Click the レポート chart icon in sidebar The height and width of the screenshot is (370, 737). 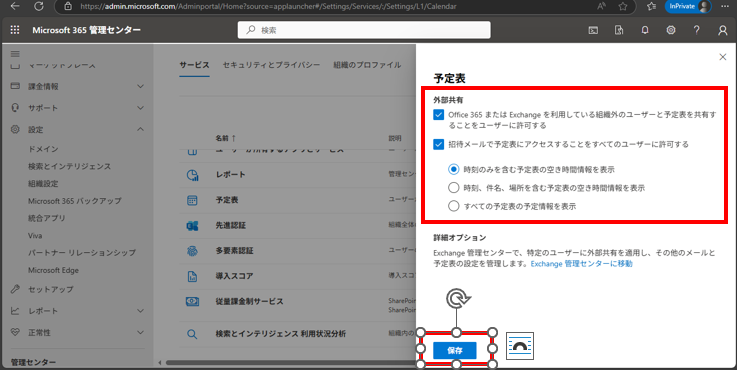(x=15, y=311)
